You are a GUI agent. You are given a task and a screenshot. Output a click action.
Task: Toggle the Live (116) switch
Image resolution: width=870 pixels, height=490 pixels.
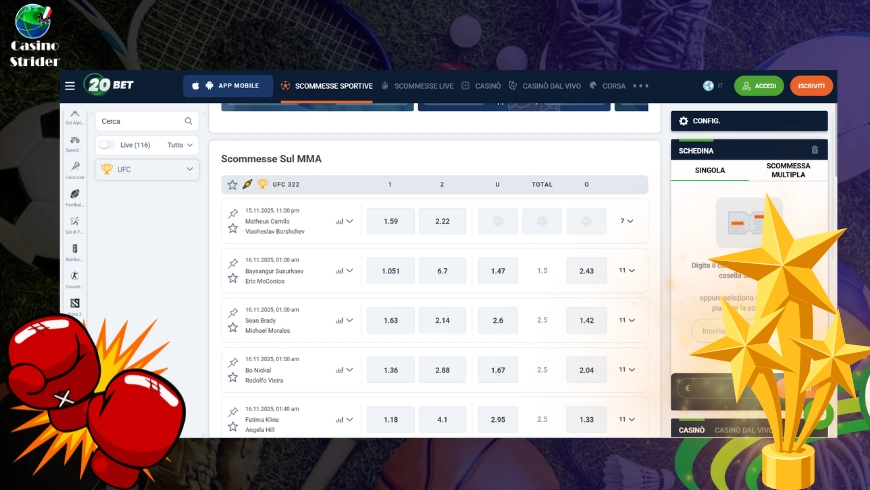pos(107,145)
